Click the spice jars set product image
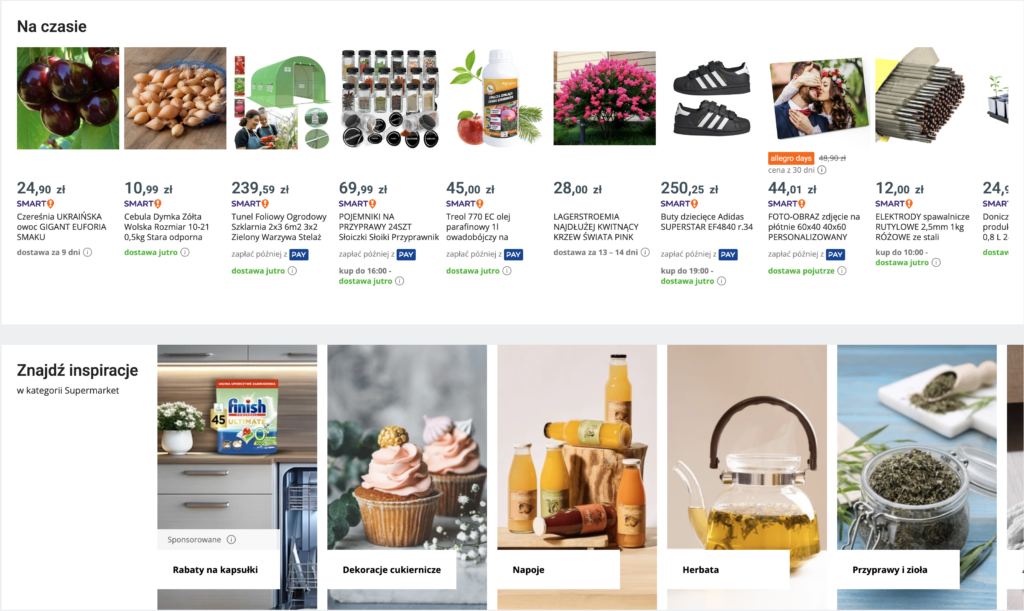Viewport: 1024px width, 611px height. point(390,99)
